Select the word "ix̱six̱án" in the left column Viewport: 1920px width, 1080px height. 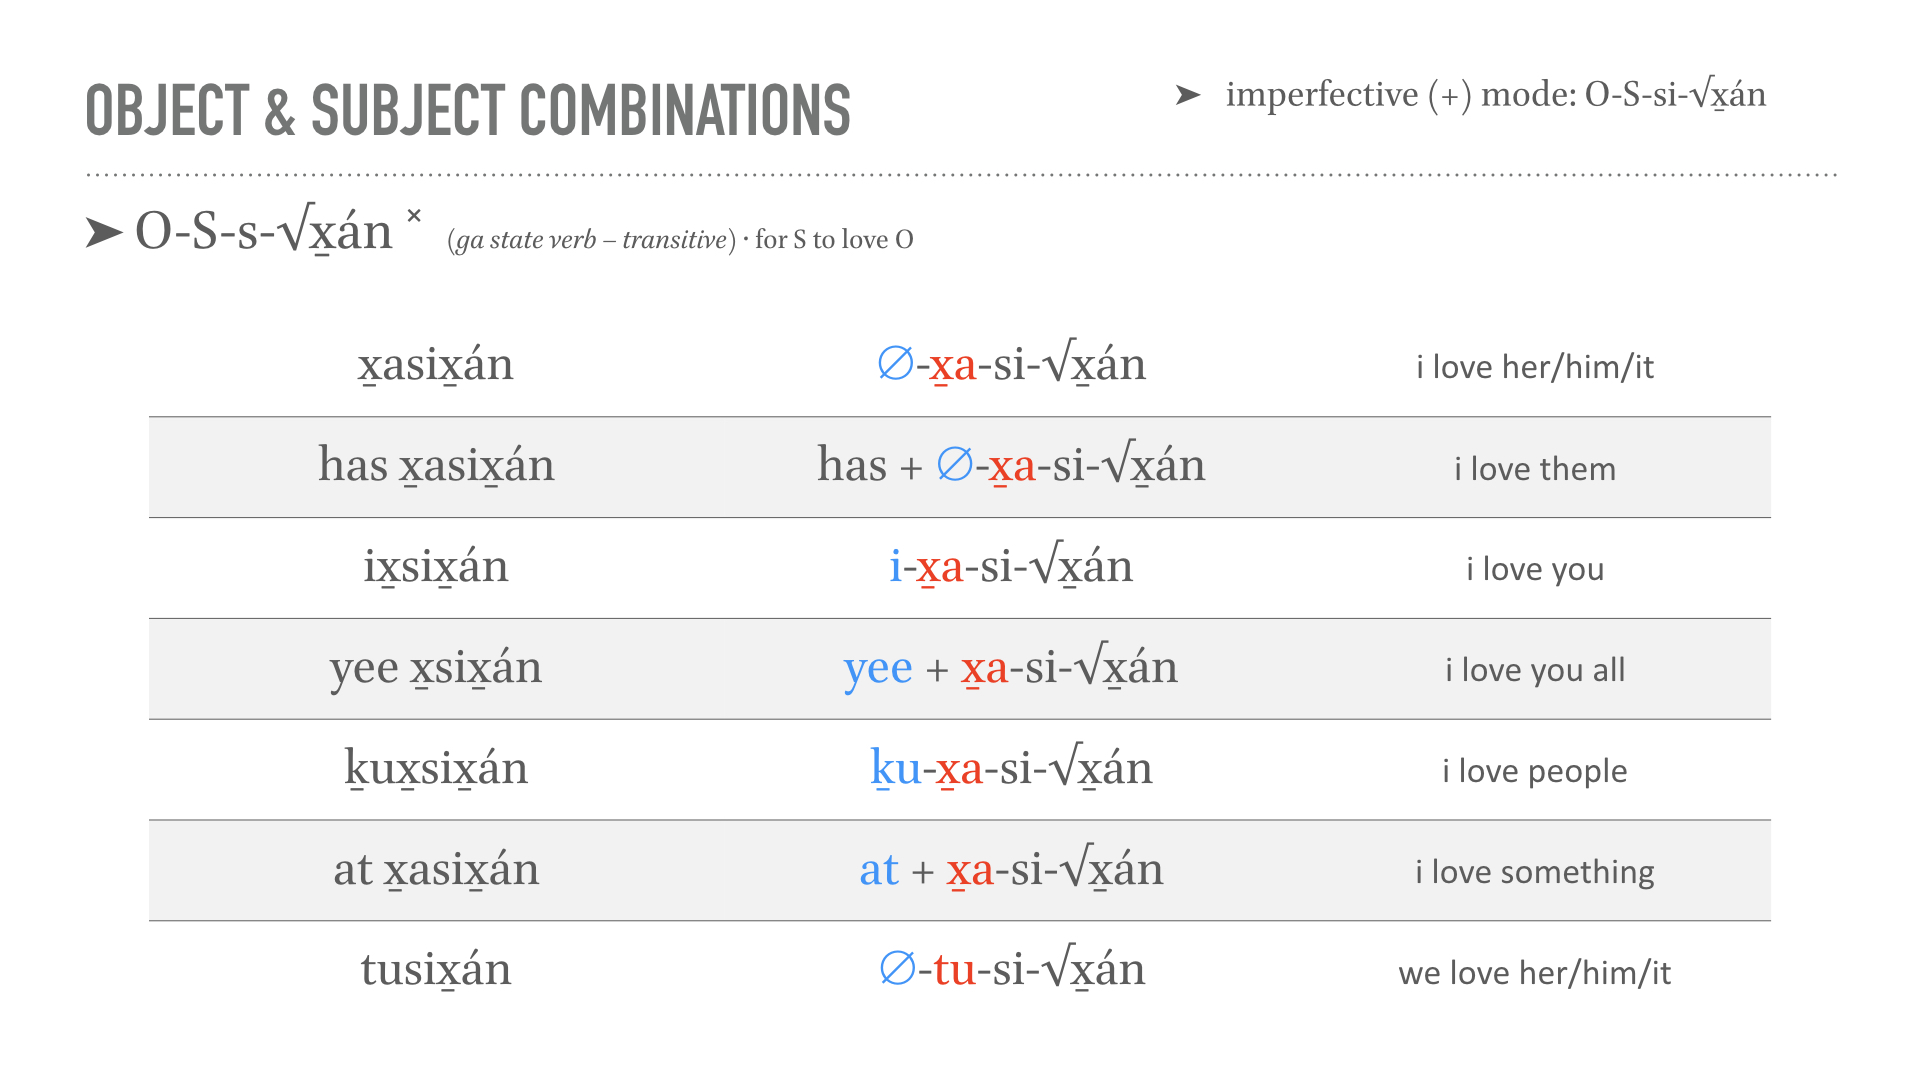click(436, 567)
